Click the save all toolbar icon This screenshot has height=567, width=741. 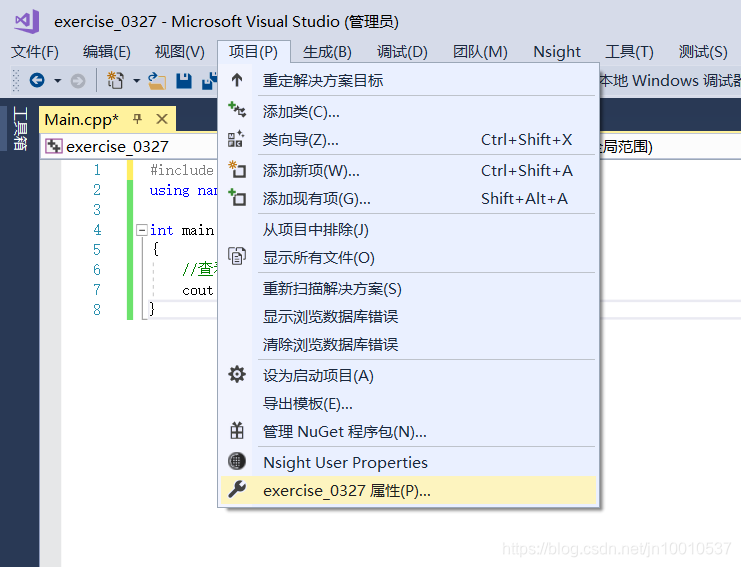209,81
